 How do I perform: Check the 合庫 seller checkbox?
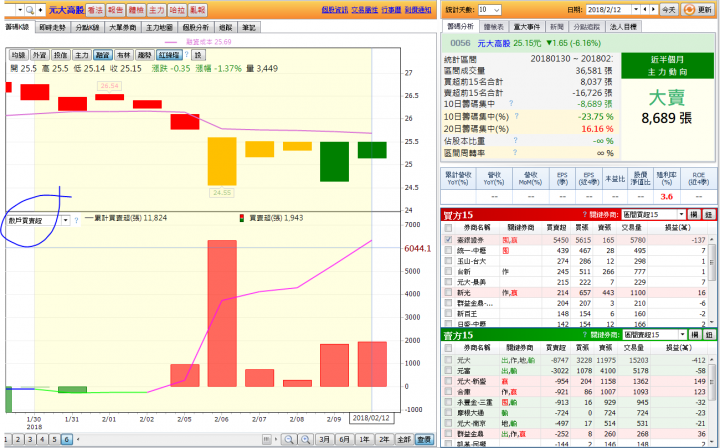tap(448, 392)
